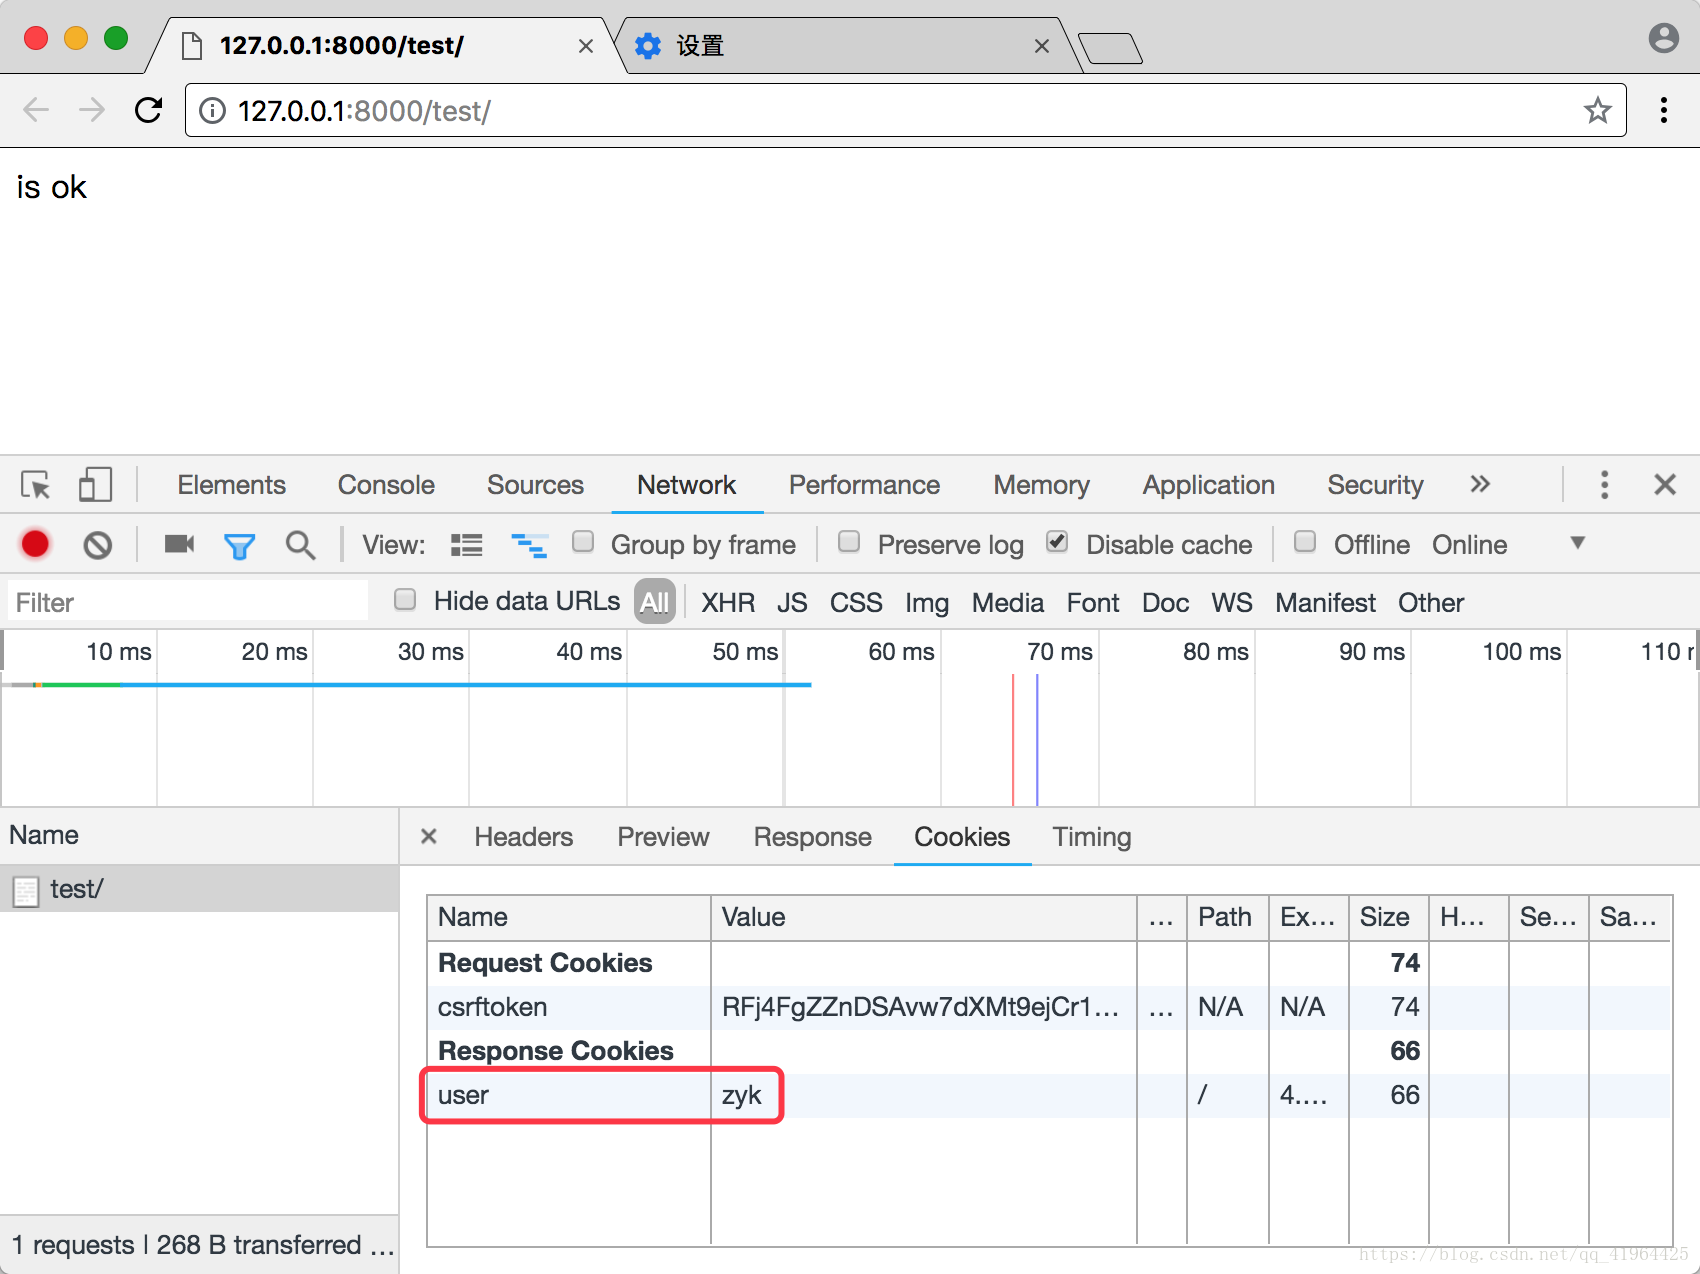Image resolution: width=1700 pixels, height=1274 pixels.
Task: Sort cookies by Value column header
Action: click(923, 917)
